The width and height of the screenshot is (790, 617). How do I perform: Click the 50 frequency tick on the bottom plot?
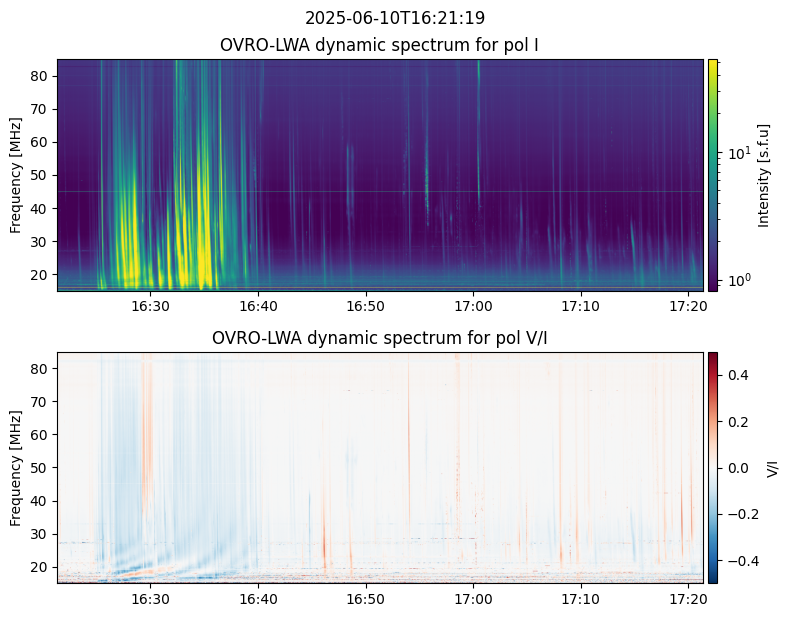(x=40, y=468)
